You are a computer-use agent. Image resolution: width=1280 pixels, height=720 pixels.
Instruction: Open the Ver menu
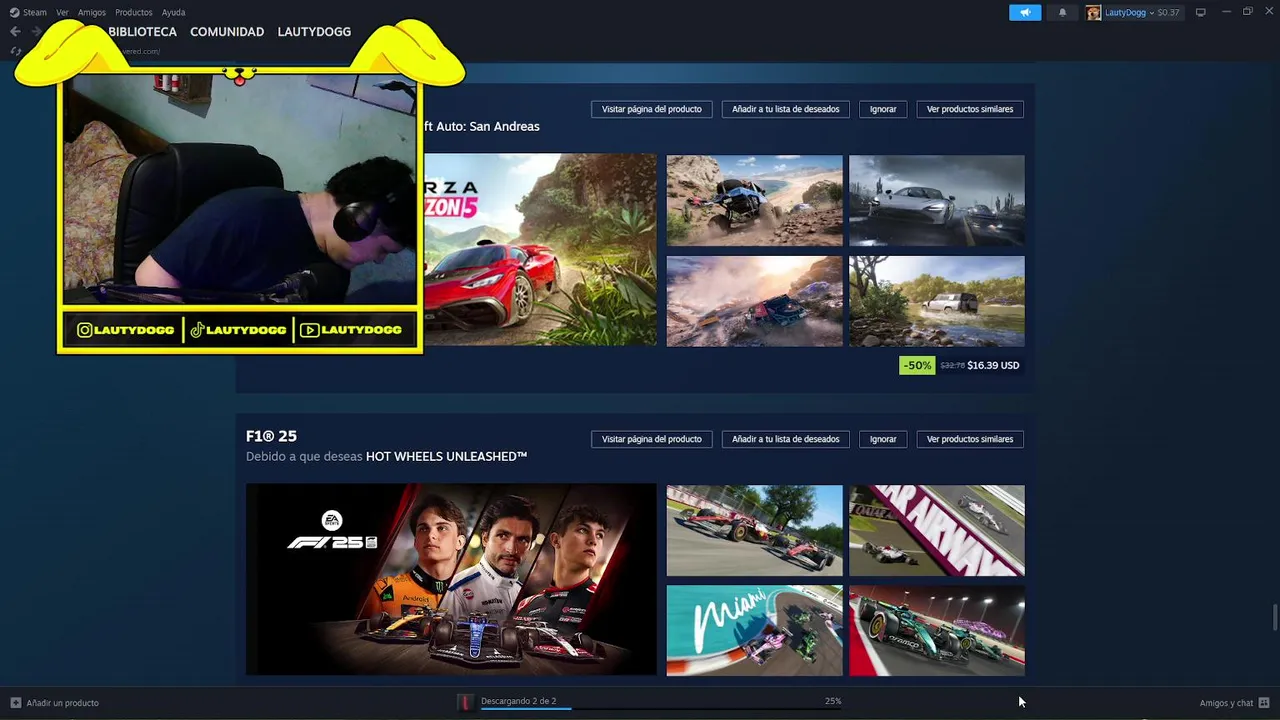(x=62, y=12)
